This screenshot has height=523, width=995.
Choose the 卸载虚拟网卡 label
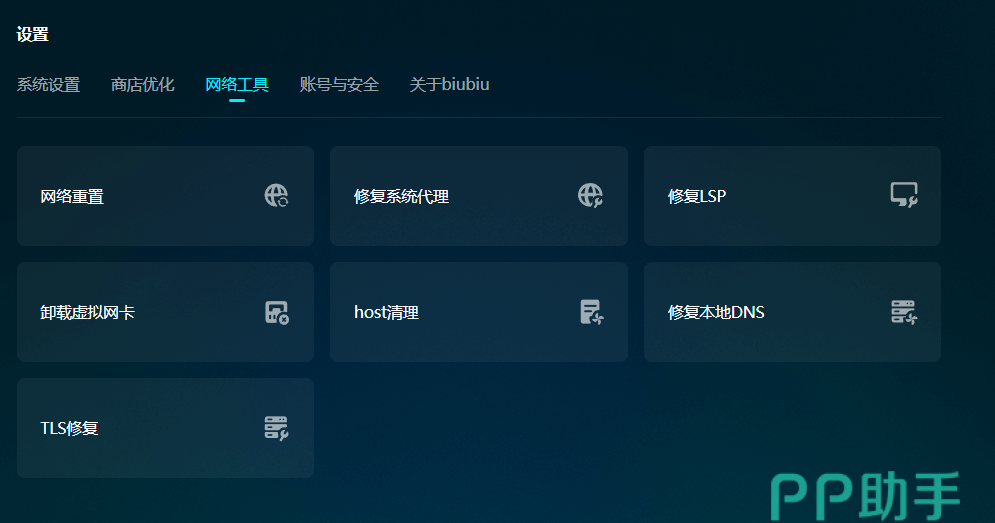coord(87,313)
